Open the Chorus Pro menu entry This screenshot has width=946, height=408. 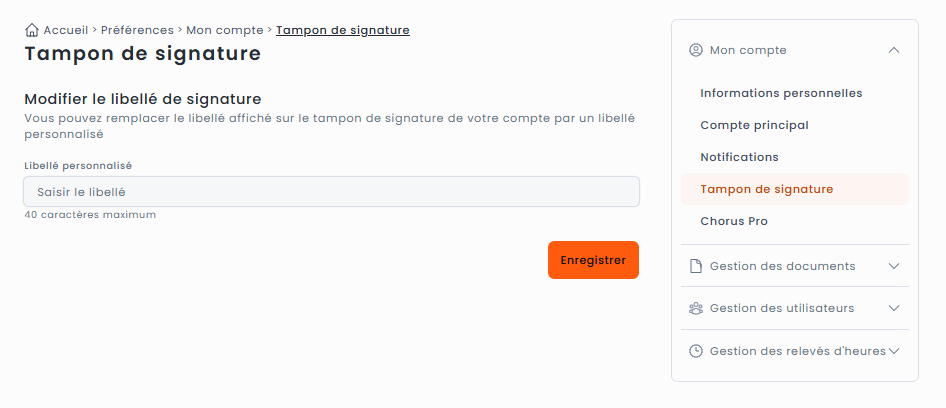pos(734,221)
